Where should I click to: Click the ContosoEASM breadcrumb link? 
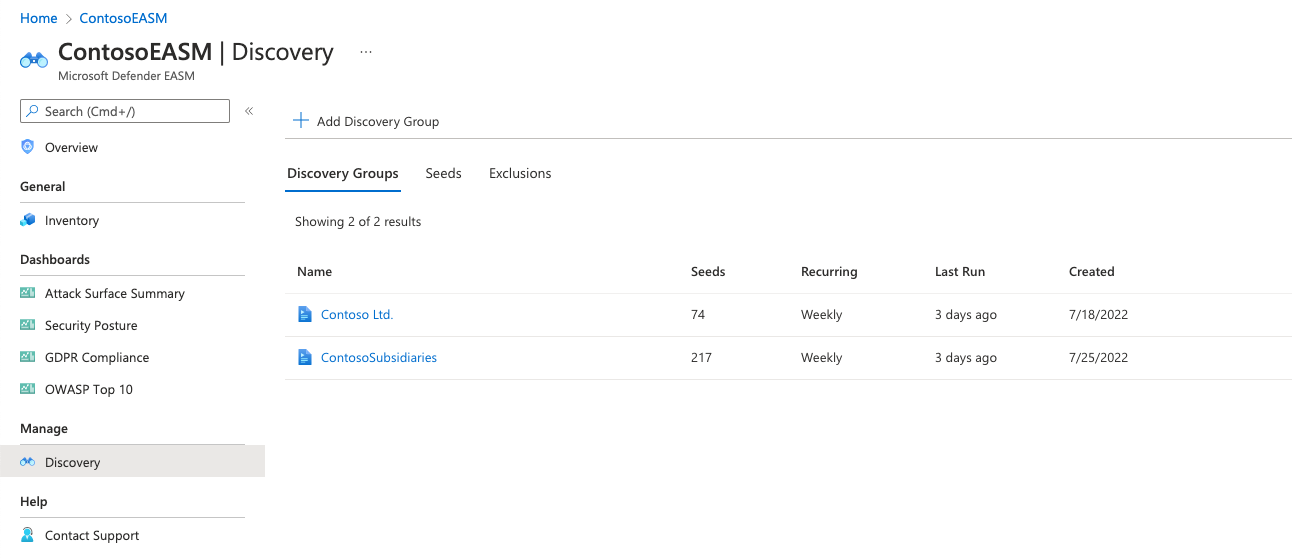[123, 18]
